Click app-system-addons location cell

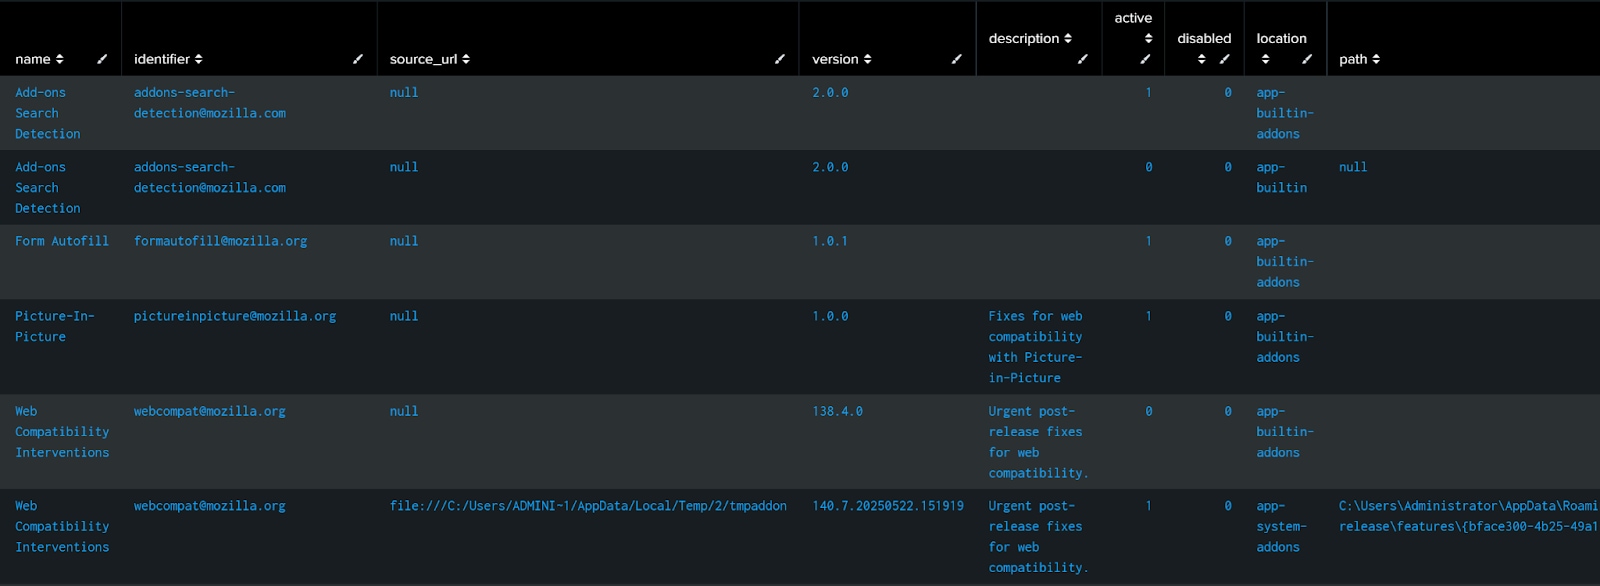pos(1281,526)
